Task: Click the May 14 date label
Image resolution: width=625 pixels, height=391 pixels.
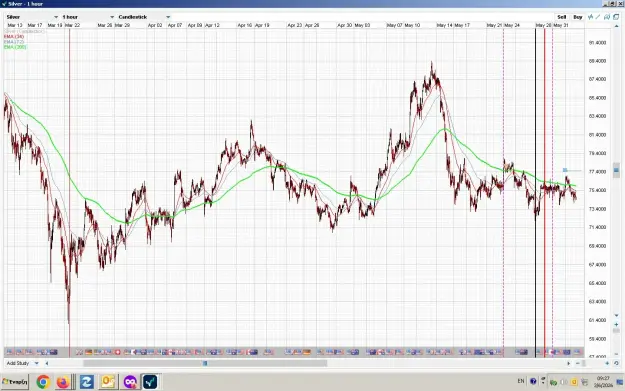Action: click(444, 25)
